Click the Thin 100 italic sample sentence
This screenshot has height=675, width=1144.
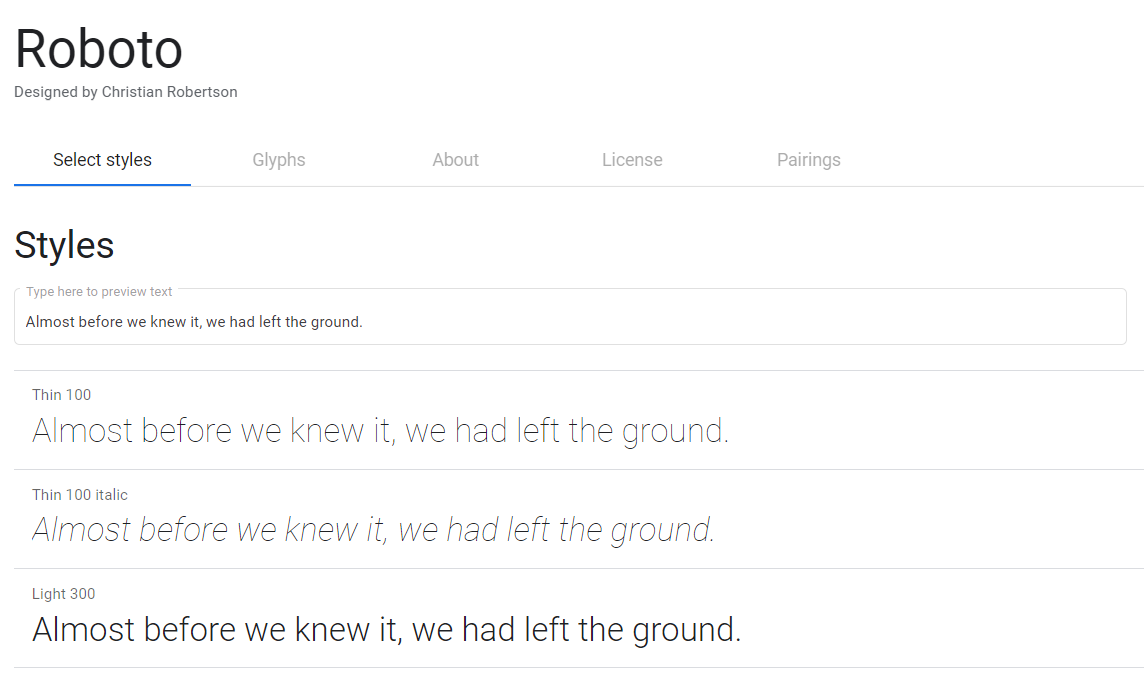373,530
